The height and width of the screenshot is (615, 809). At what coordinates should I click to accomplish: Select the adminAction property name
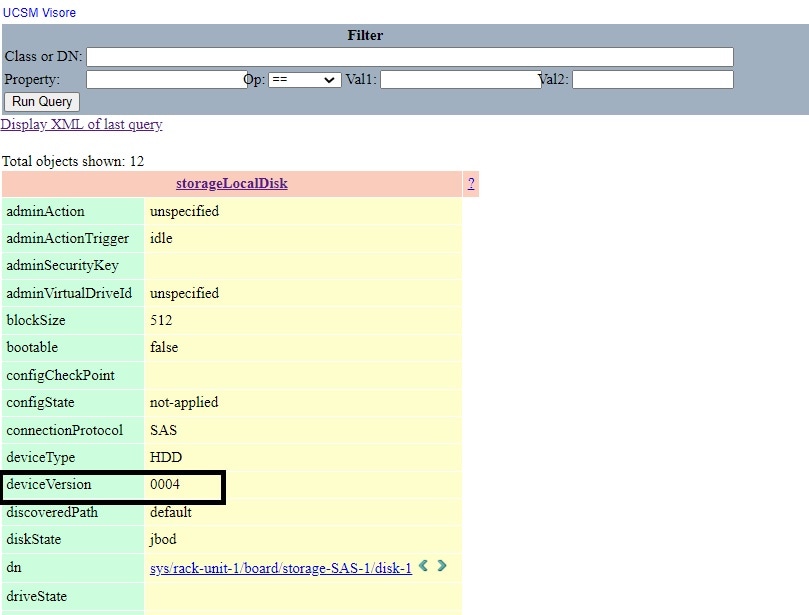coord(45,211)
